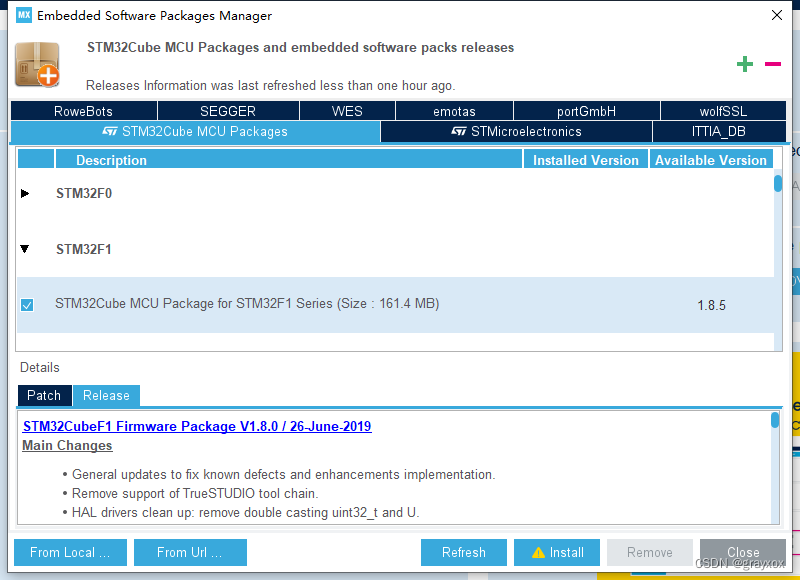Switch to the ITTIA_DB tab
Screen dimensions: 800x580
point(719,132)
